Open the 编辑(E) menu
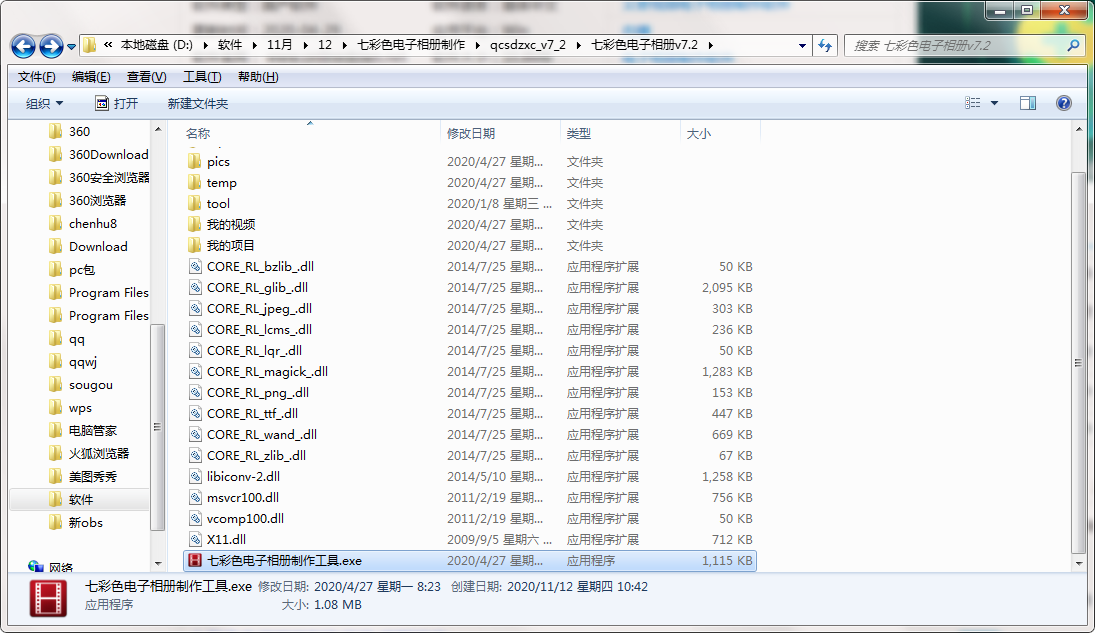Viewport: 1095px width, 633px height. pyautogui.click(x=91, y=77)
